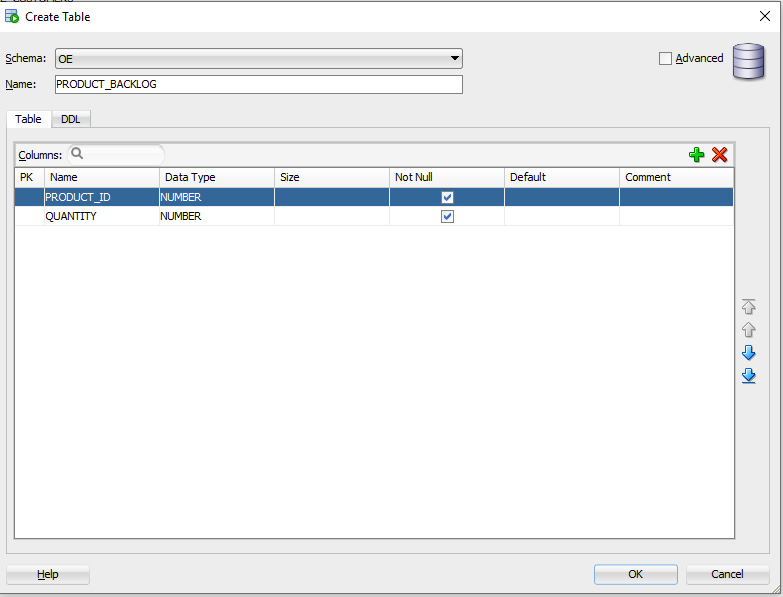783x597 pixels.
Task: Switch to the DDL tab
Action: point(70,119)
